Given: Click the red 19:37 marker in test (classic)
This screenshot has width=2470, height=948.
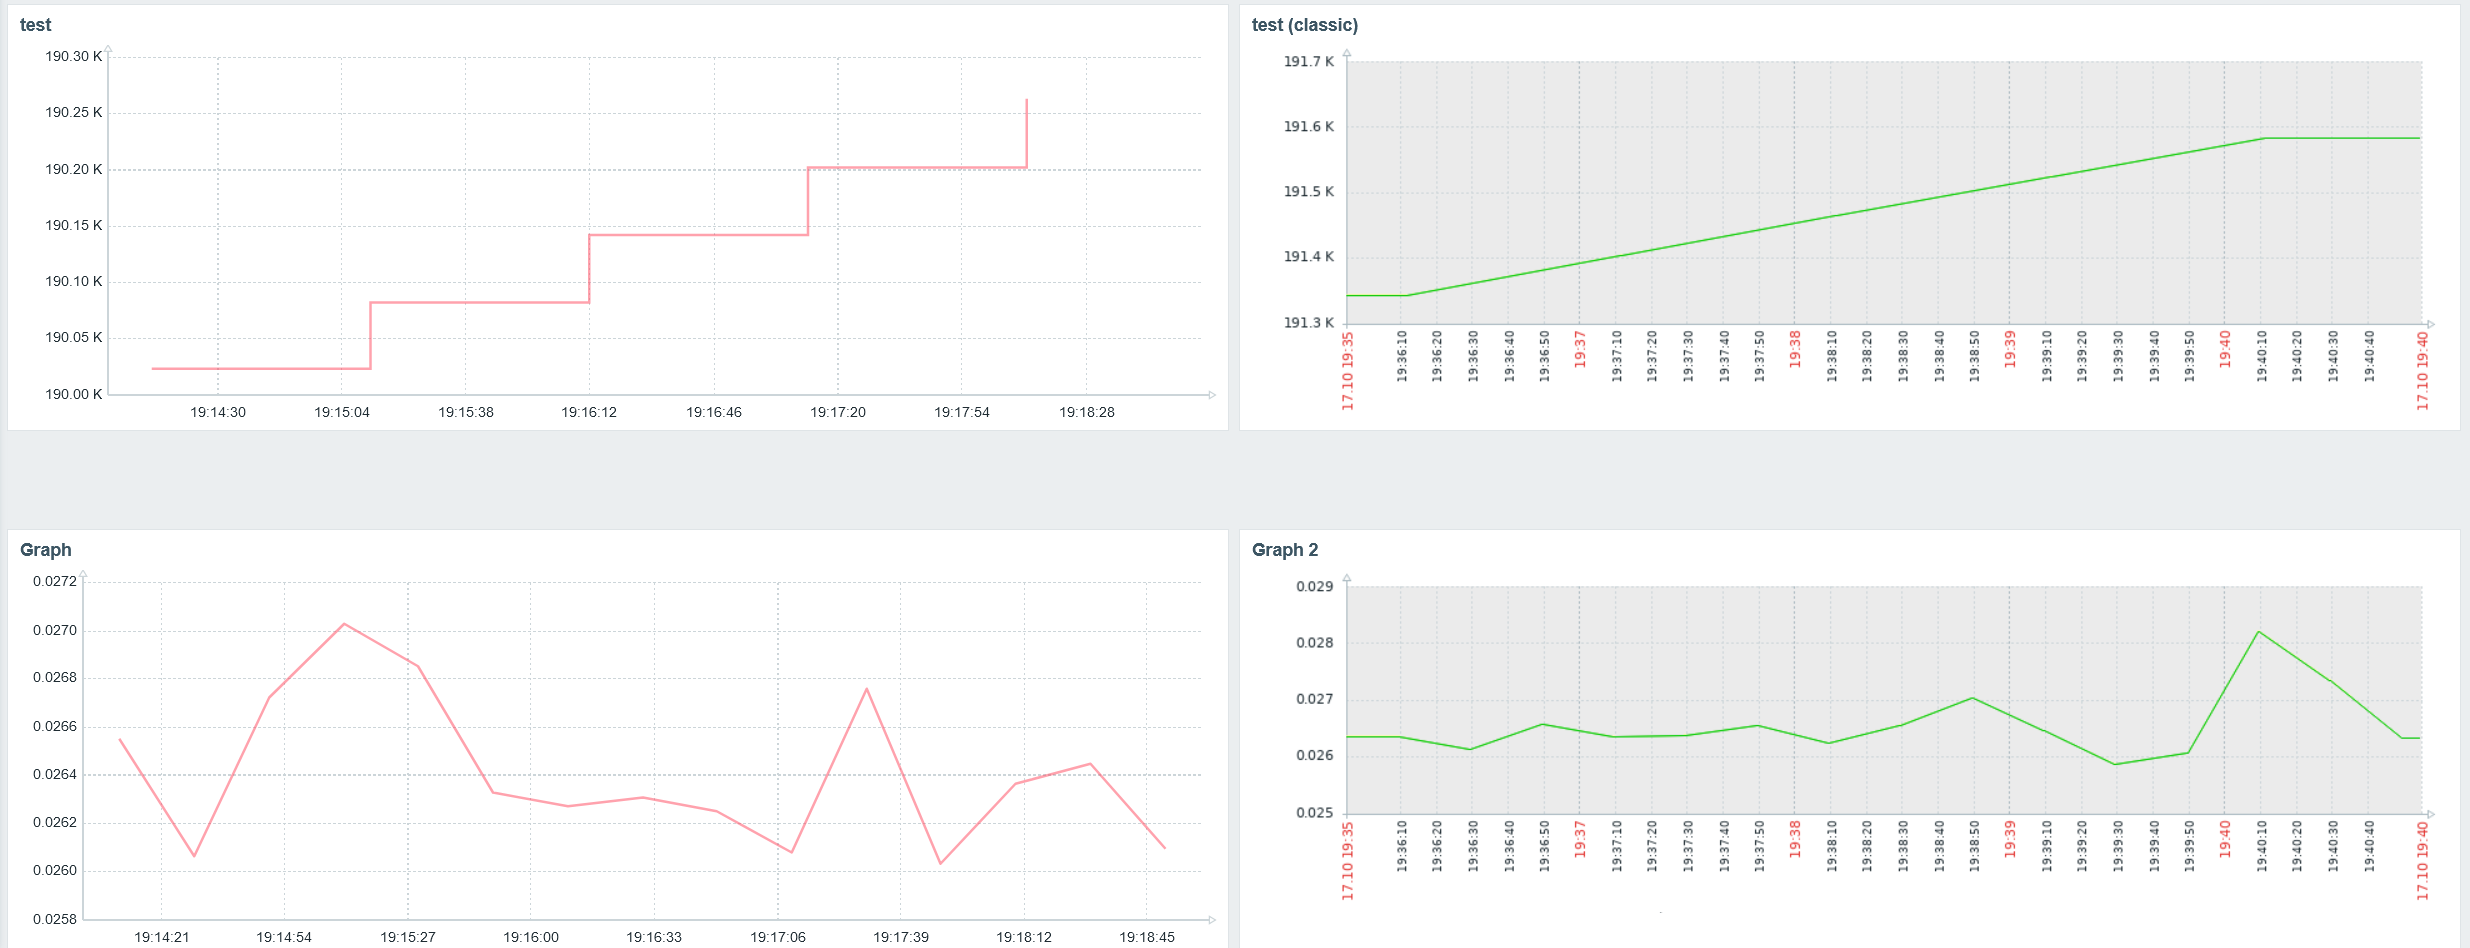Looking at the screenshot, I should pos(1580,349).
